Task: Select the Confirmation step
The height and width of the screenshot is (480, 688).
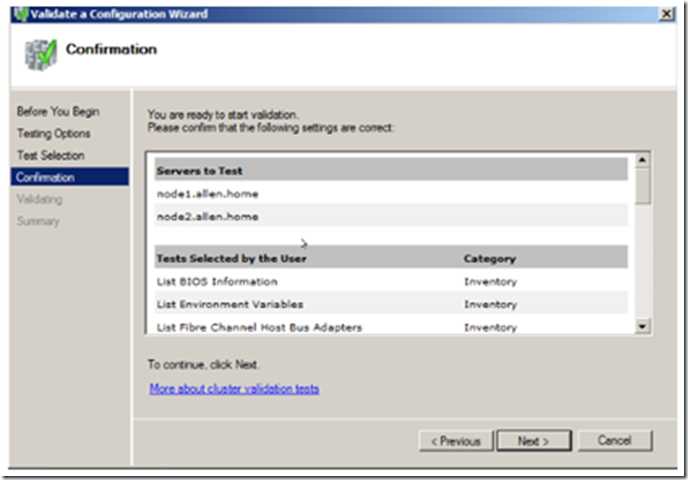Action: 70,177
